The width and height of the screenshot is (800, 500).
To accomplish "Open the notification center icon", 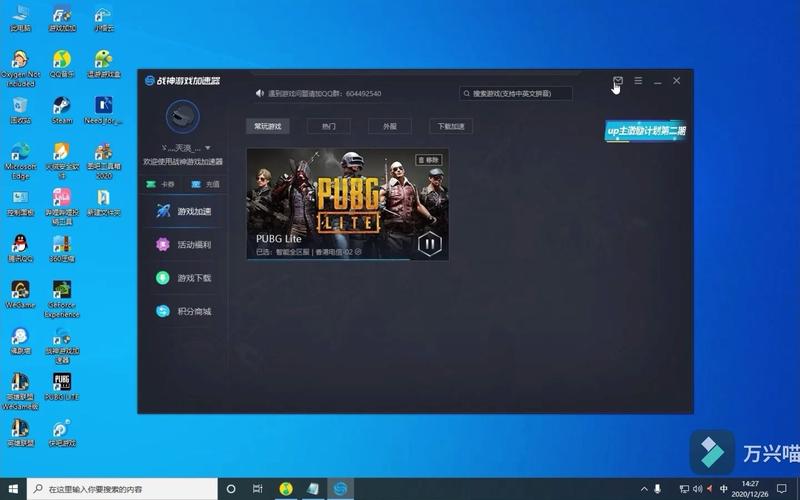I will click(x=782, y=489).
